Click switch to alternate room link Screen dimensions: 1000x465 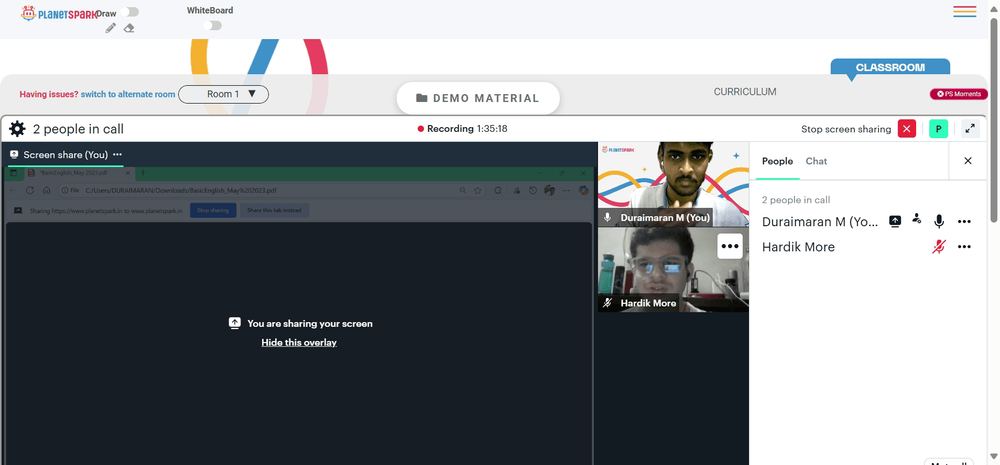[x=128, y=94]
